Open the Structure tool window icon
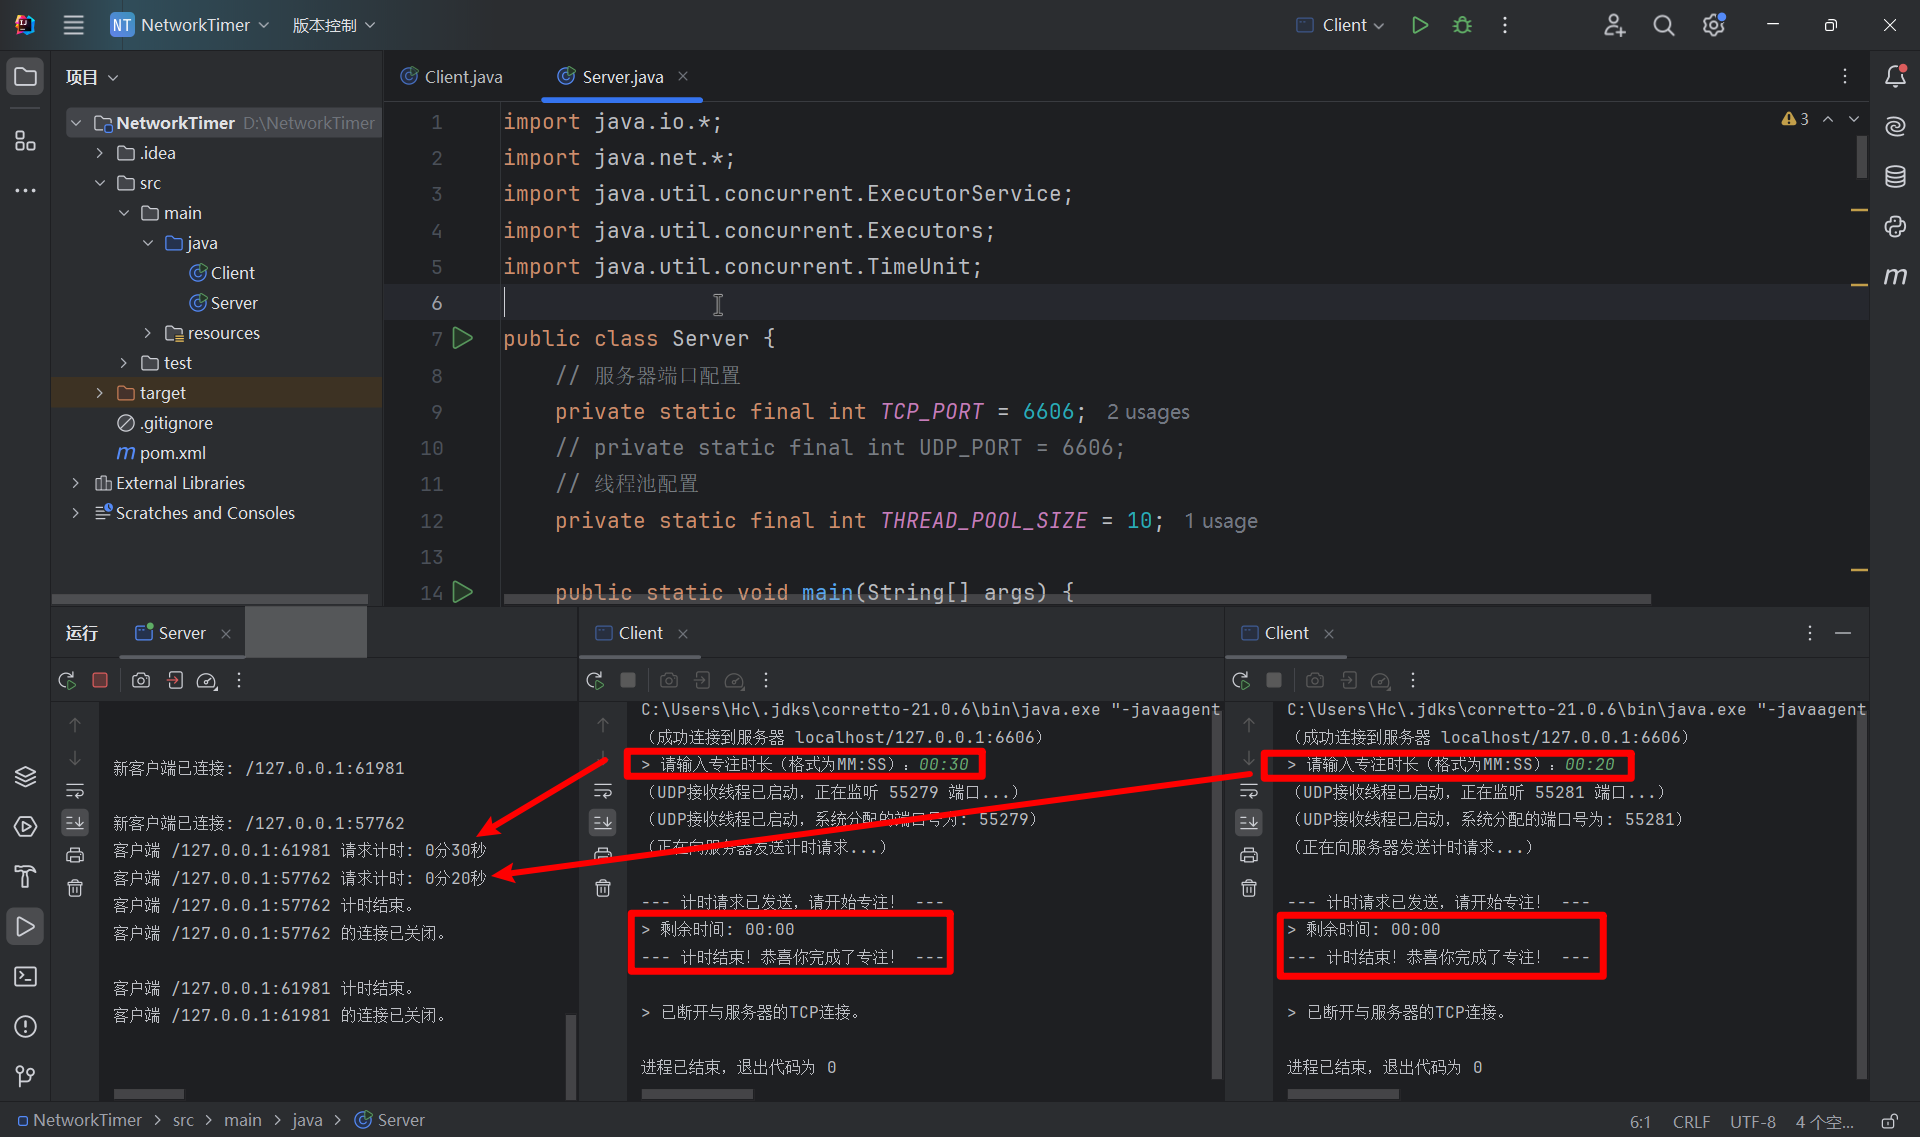The image size is (1920, 1137). 25,141
